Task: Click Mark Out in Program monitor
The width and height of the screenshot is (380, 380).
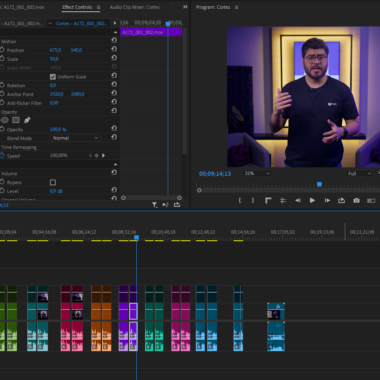Action: (253, 200)
